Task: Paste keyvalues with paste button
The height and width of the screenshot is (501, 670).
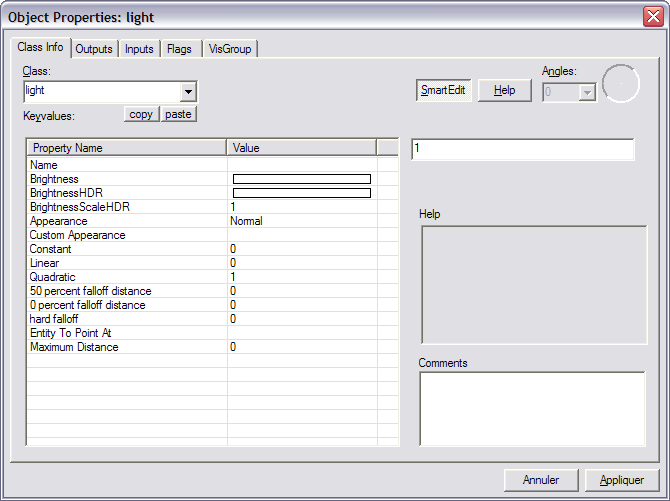Action: (178, 114)
